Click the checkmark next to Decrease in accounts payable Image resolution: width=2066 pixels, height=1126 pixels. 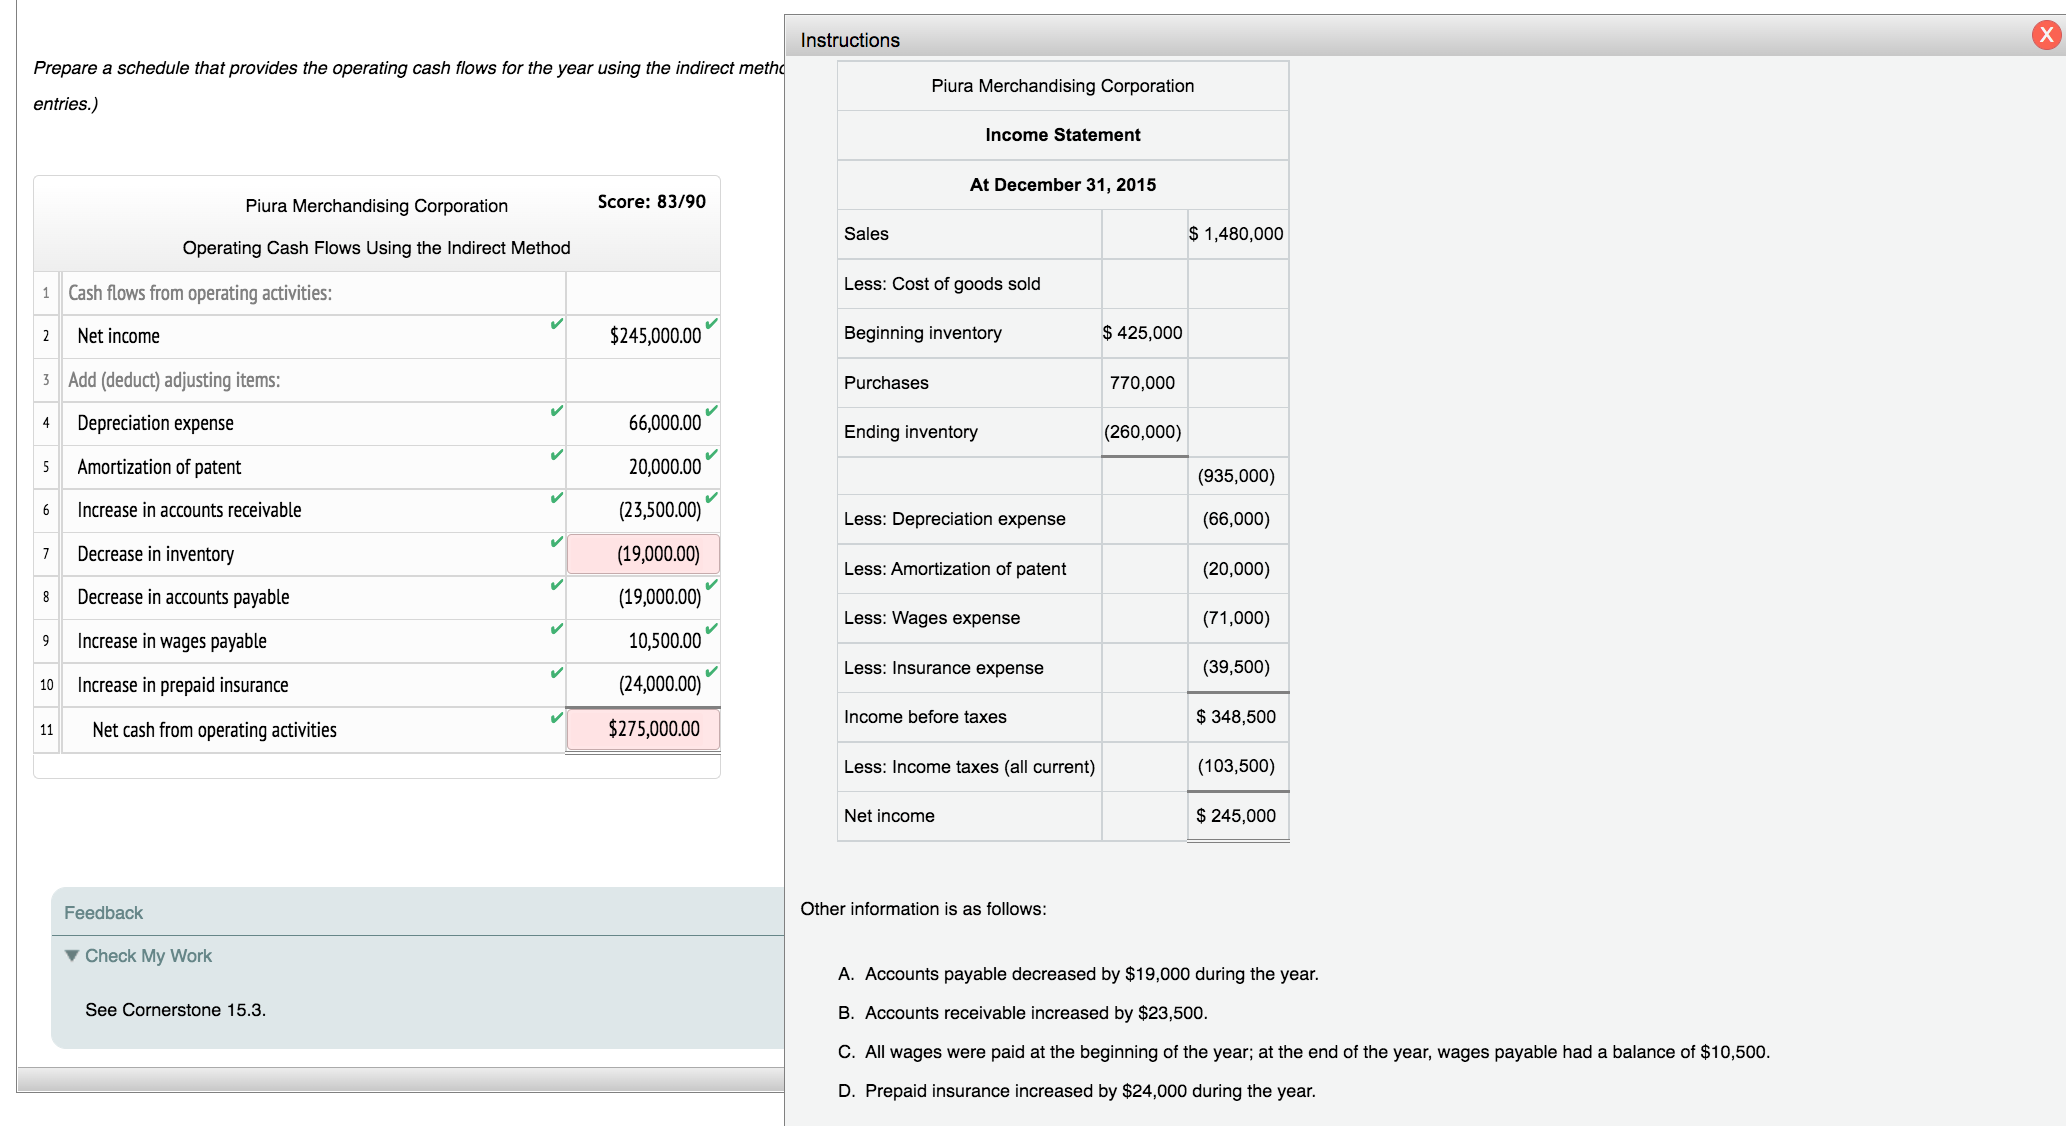tap(555, 586)
